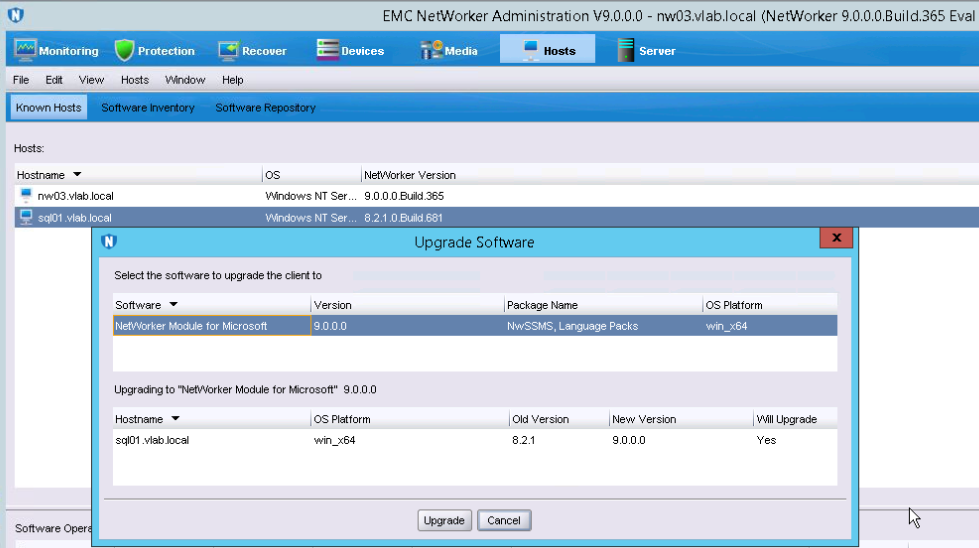Click the 8.2.1.0.Build.681 version cell

click(403, 218)
